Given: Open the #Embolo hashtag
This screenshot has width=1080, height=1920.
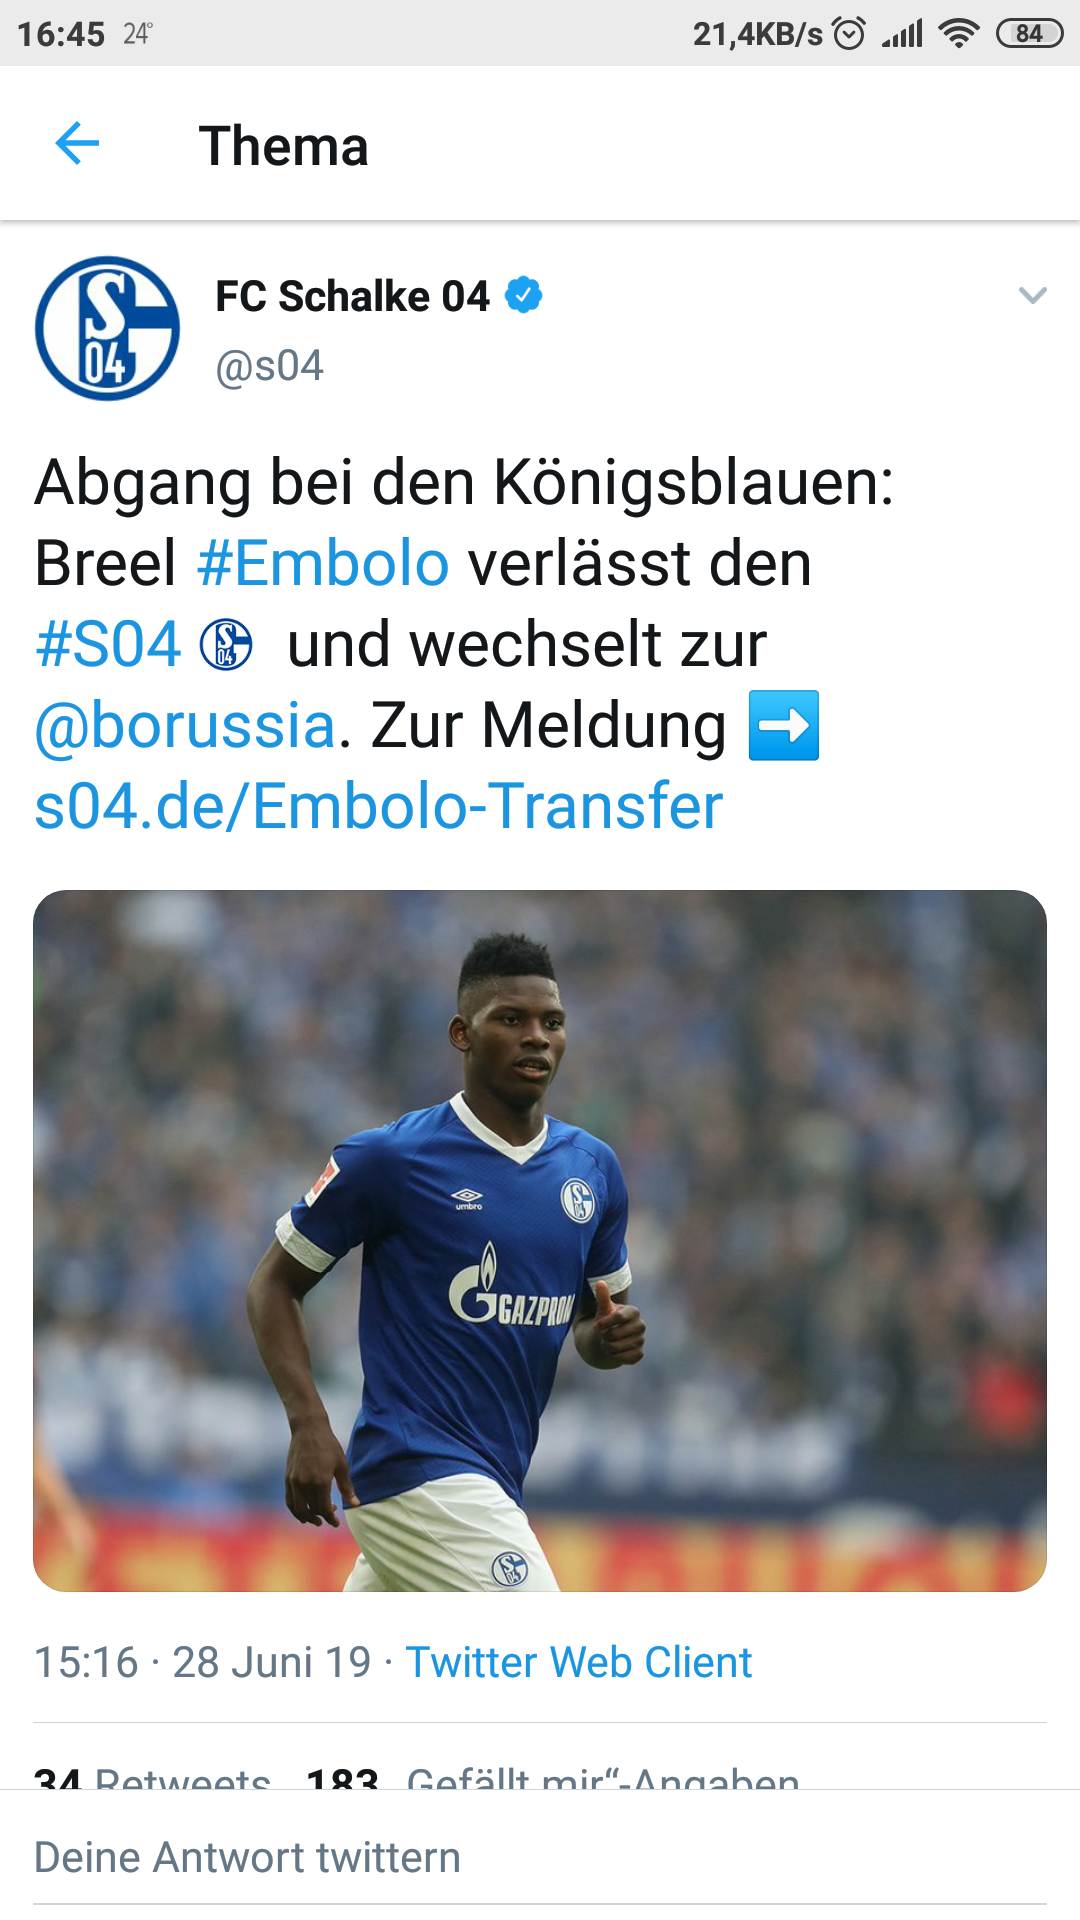Looking at the screenshot, I should pos(323,563).
